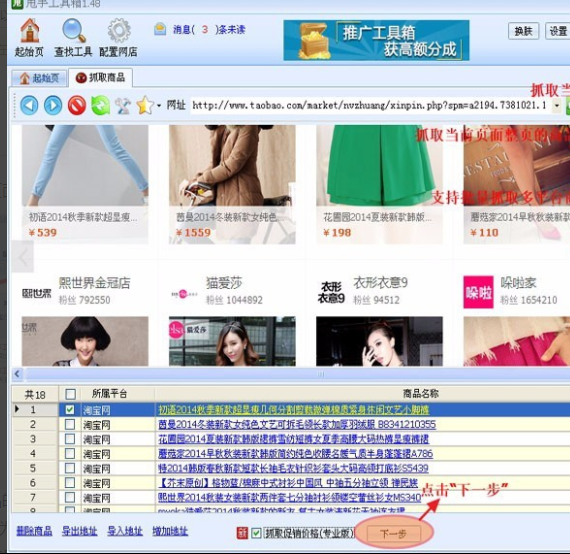Check the checkbox in row 2
This screenshot has height=554, width=570.
coord(70,424)
